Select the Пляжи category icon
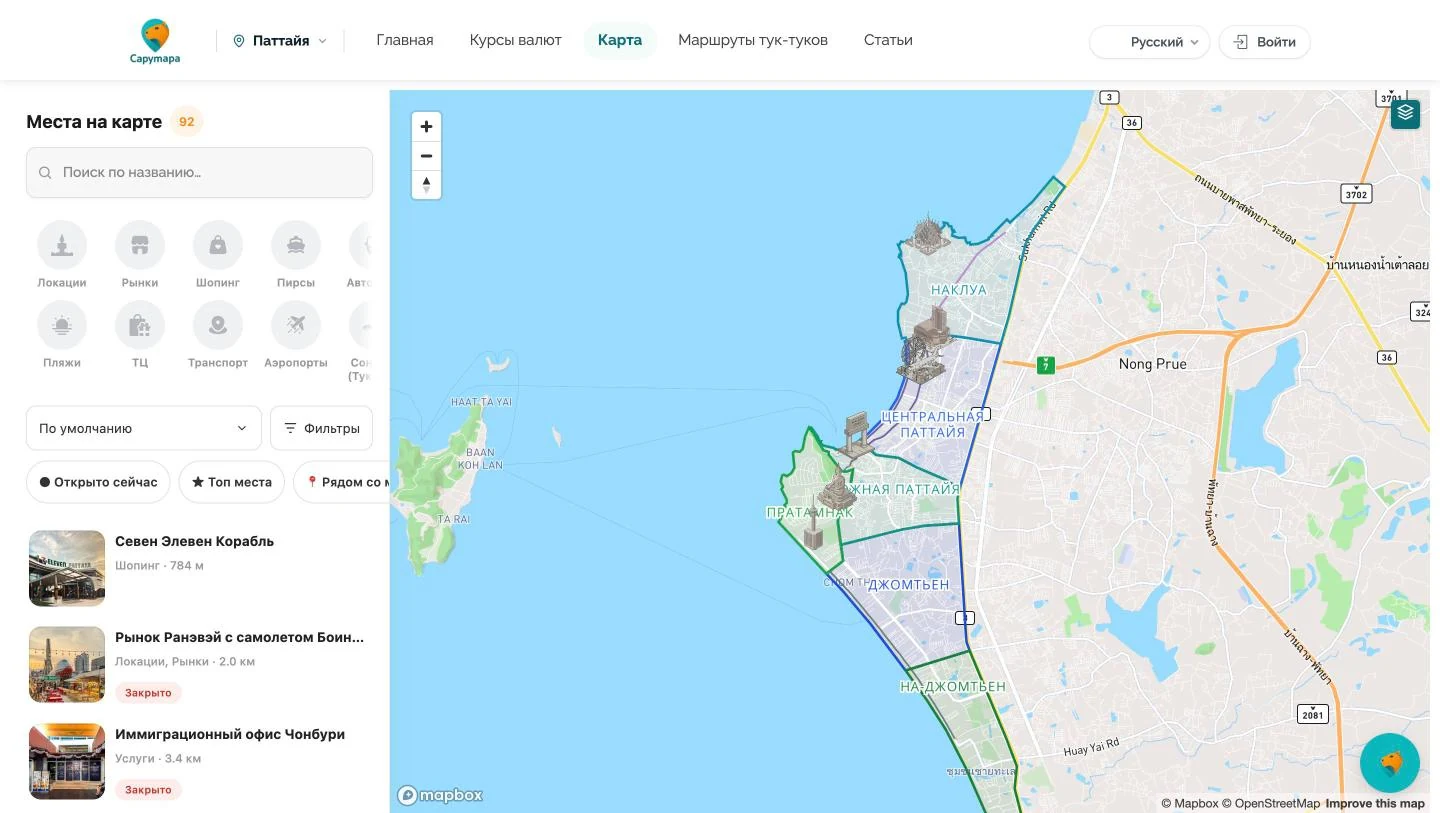 62,325
